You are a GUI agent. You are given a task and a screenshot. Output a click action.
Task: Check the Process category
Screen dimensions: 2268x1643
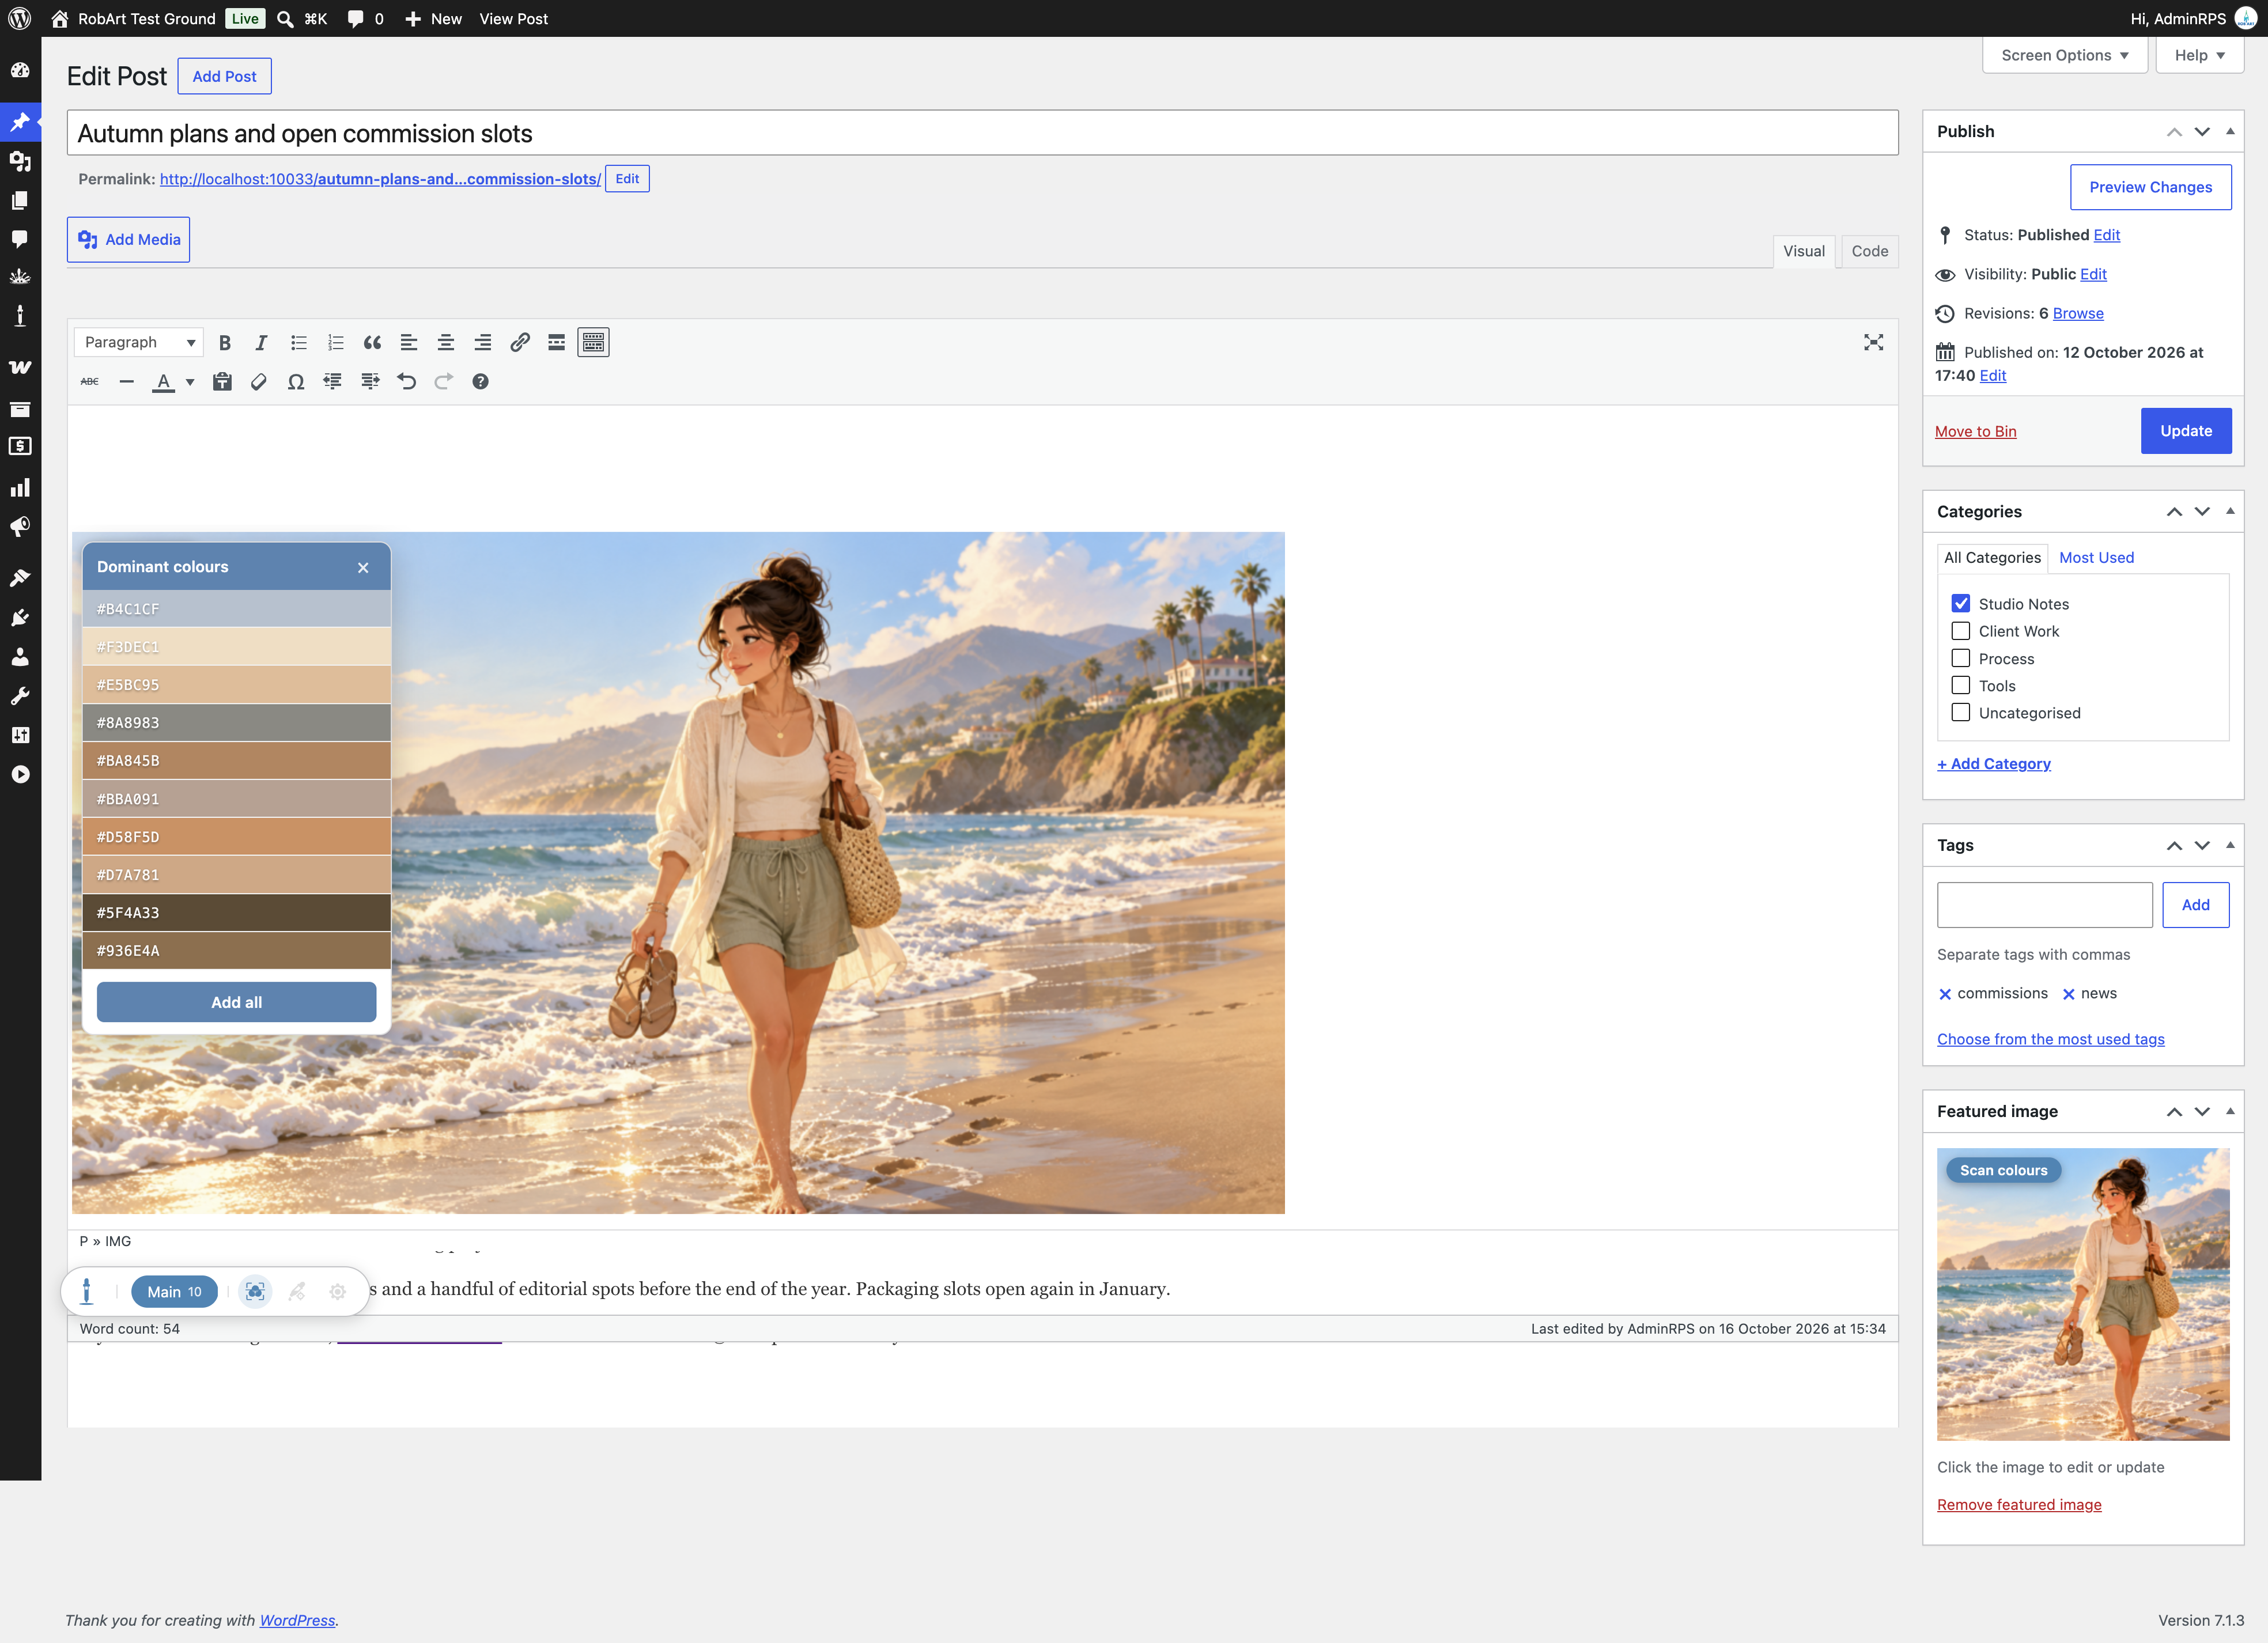tap(1960, 659)
